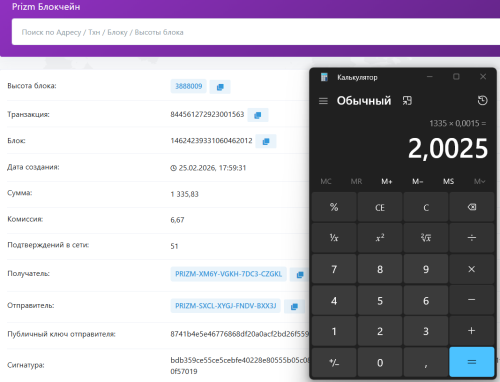
Task: Select the transaction number 844561272923001563
Action: pyautogui.click(x=207, y=114)
